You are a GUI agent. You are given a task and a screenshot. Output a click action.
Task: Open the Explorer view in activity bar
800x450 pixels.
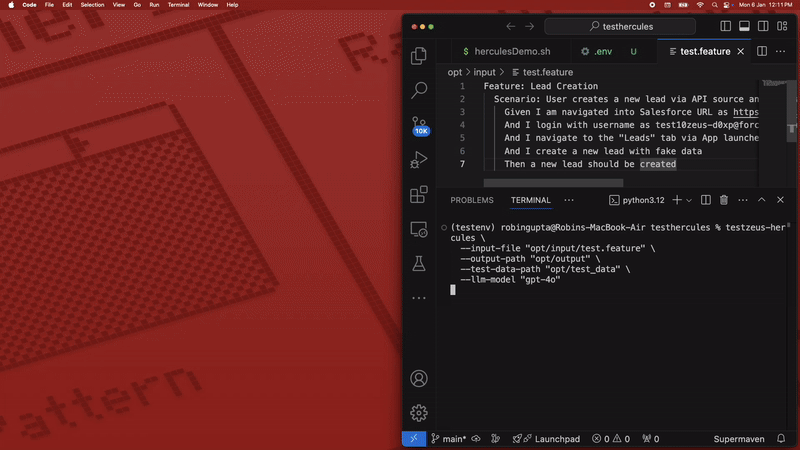coord(419,56)
